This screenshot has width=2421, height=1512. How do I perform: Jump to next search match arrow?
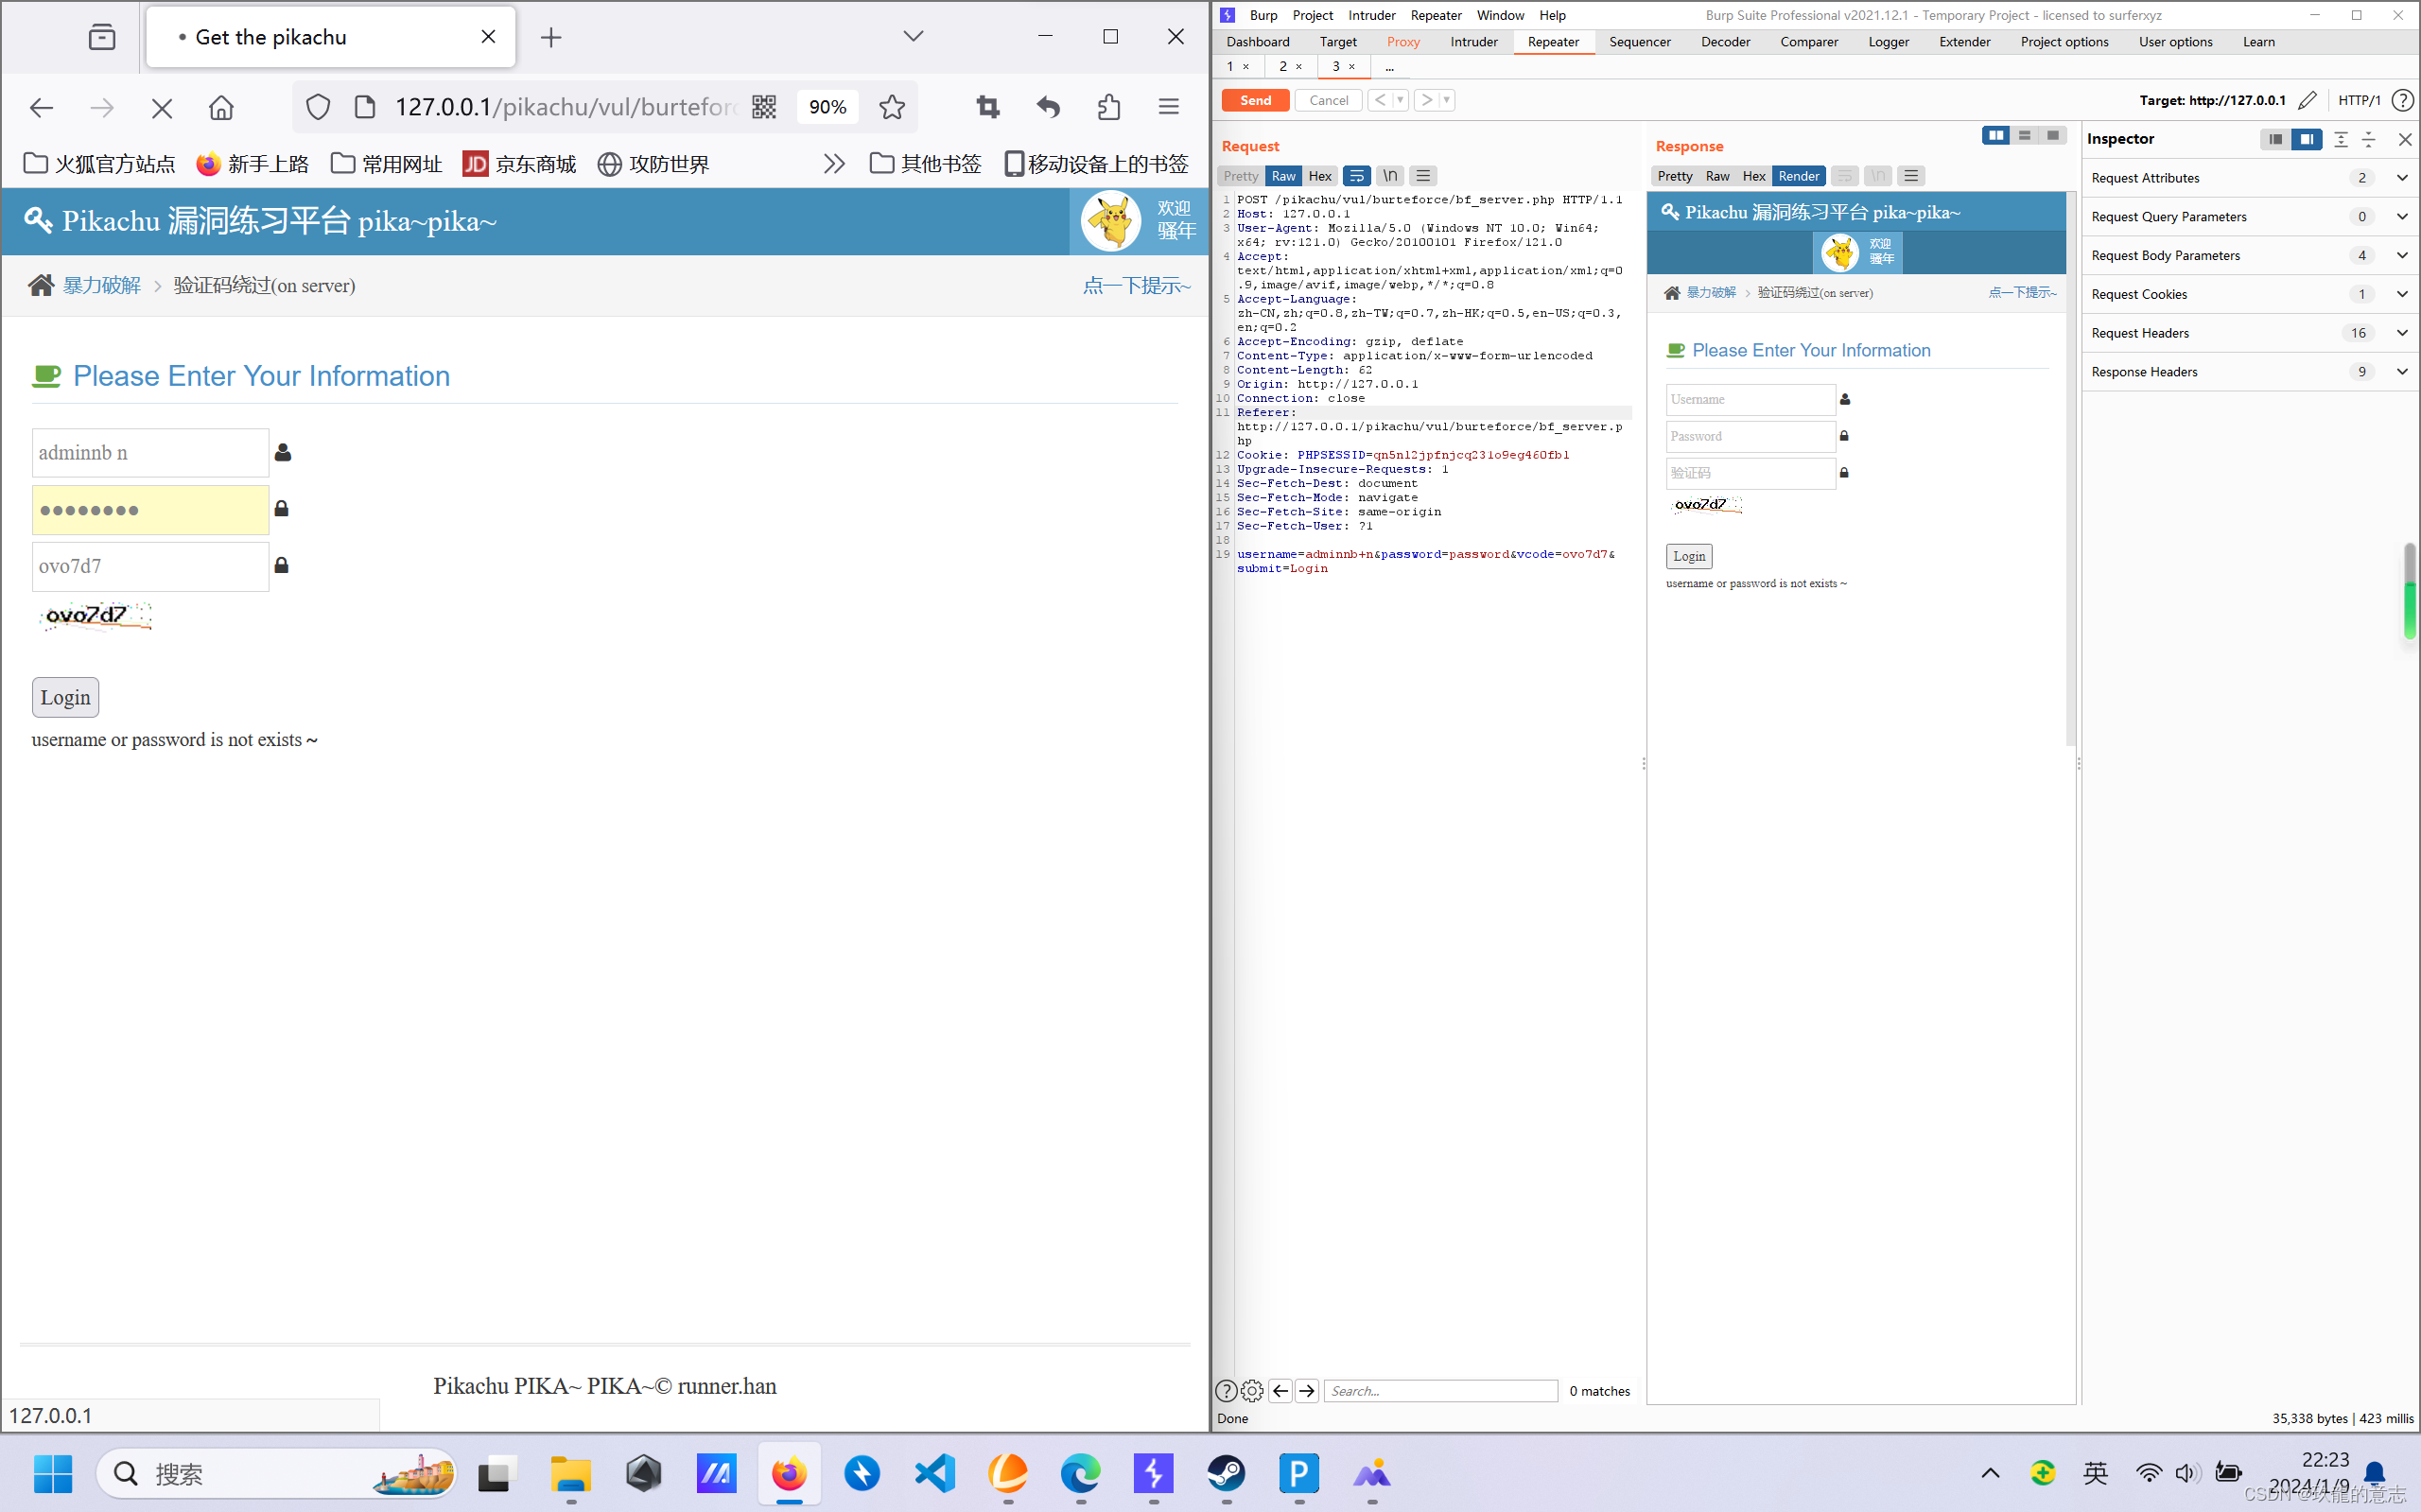1307,1391
